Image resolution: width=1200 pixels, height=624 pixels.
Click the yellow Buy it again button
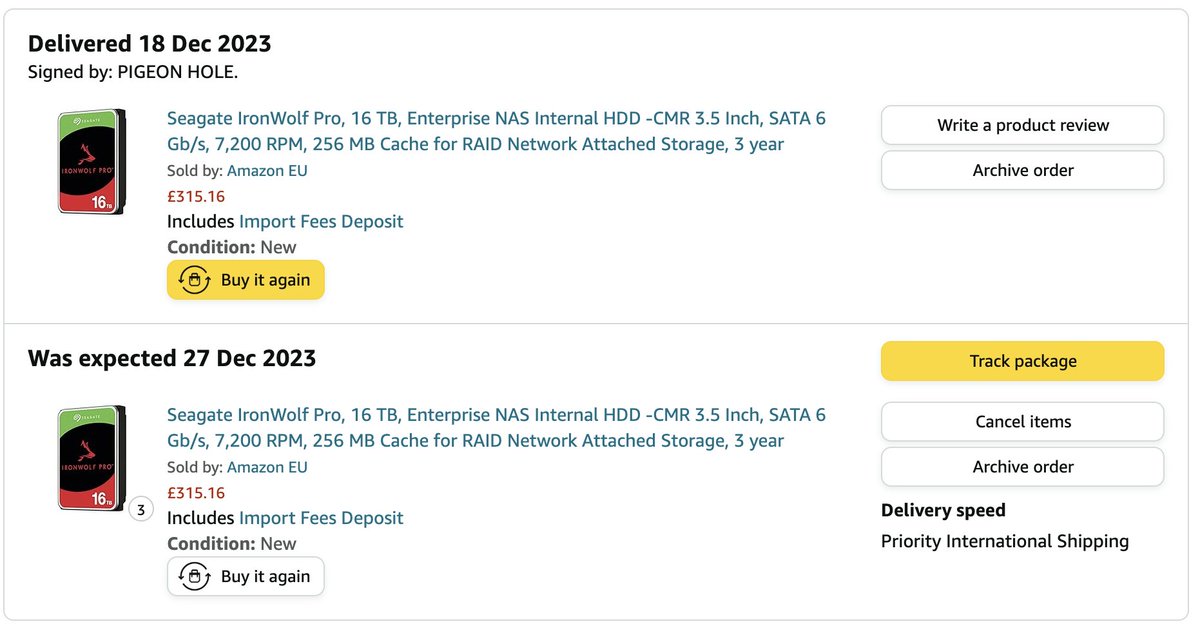246,280
